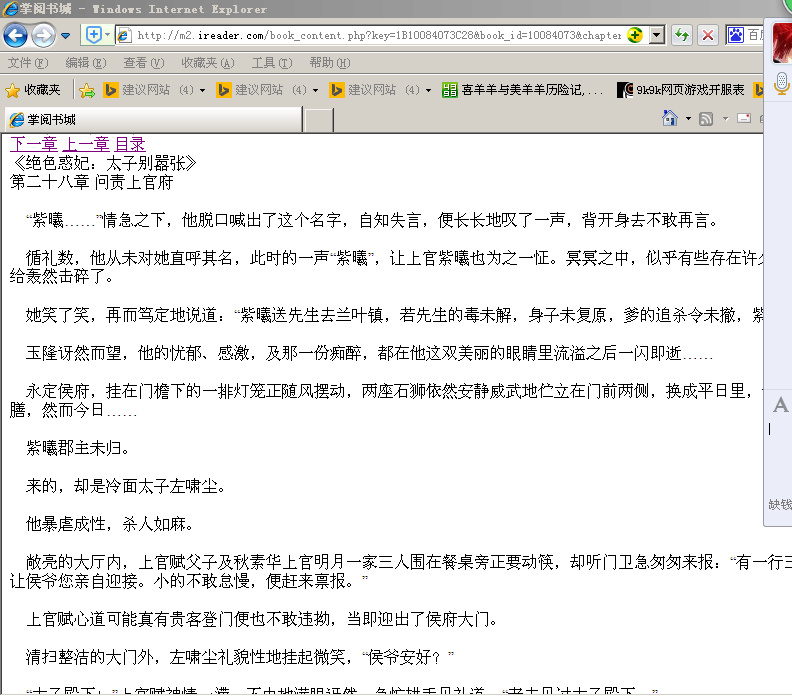792x696 pixels.
Task: Go to 上一章 previous chapter link
Action: 86,144
